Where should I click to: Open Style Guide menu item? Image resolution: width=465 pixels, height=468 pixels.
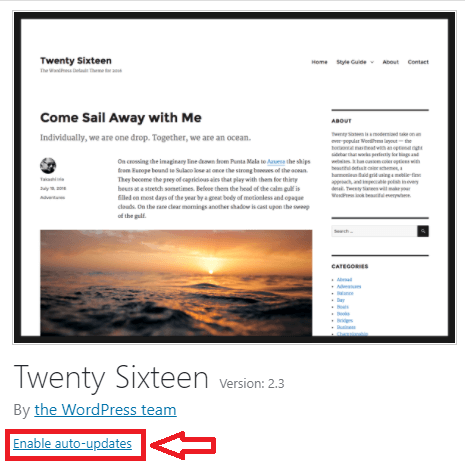click(x=351, y=62)
